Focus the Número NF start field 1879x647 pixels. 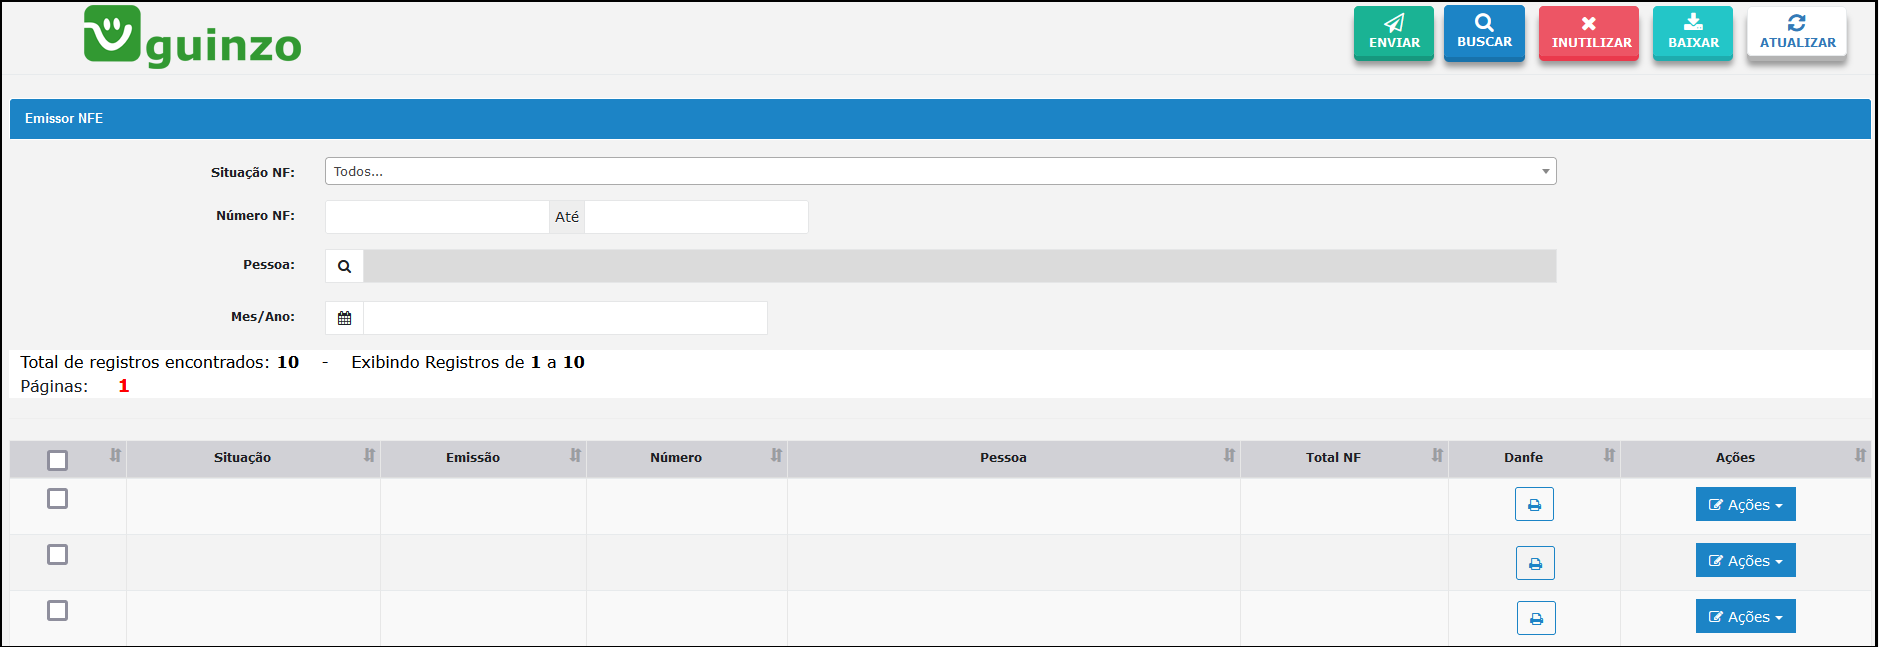[x=437, y=217]
